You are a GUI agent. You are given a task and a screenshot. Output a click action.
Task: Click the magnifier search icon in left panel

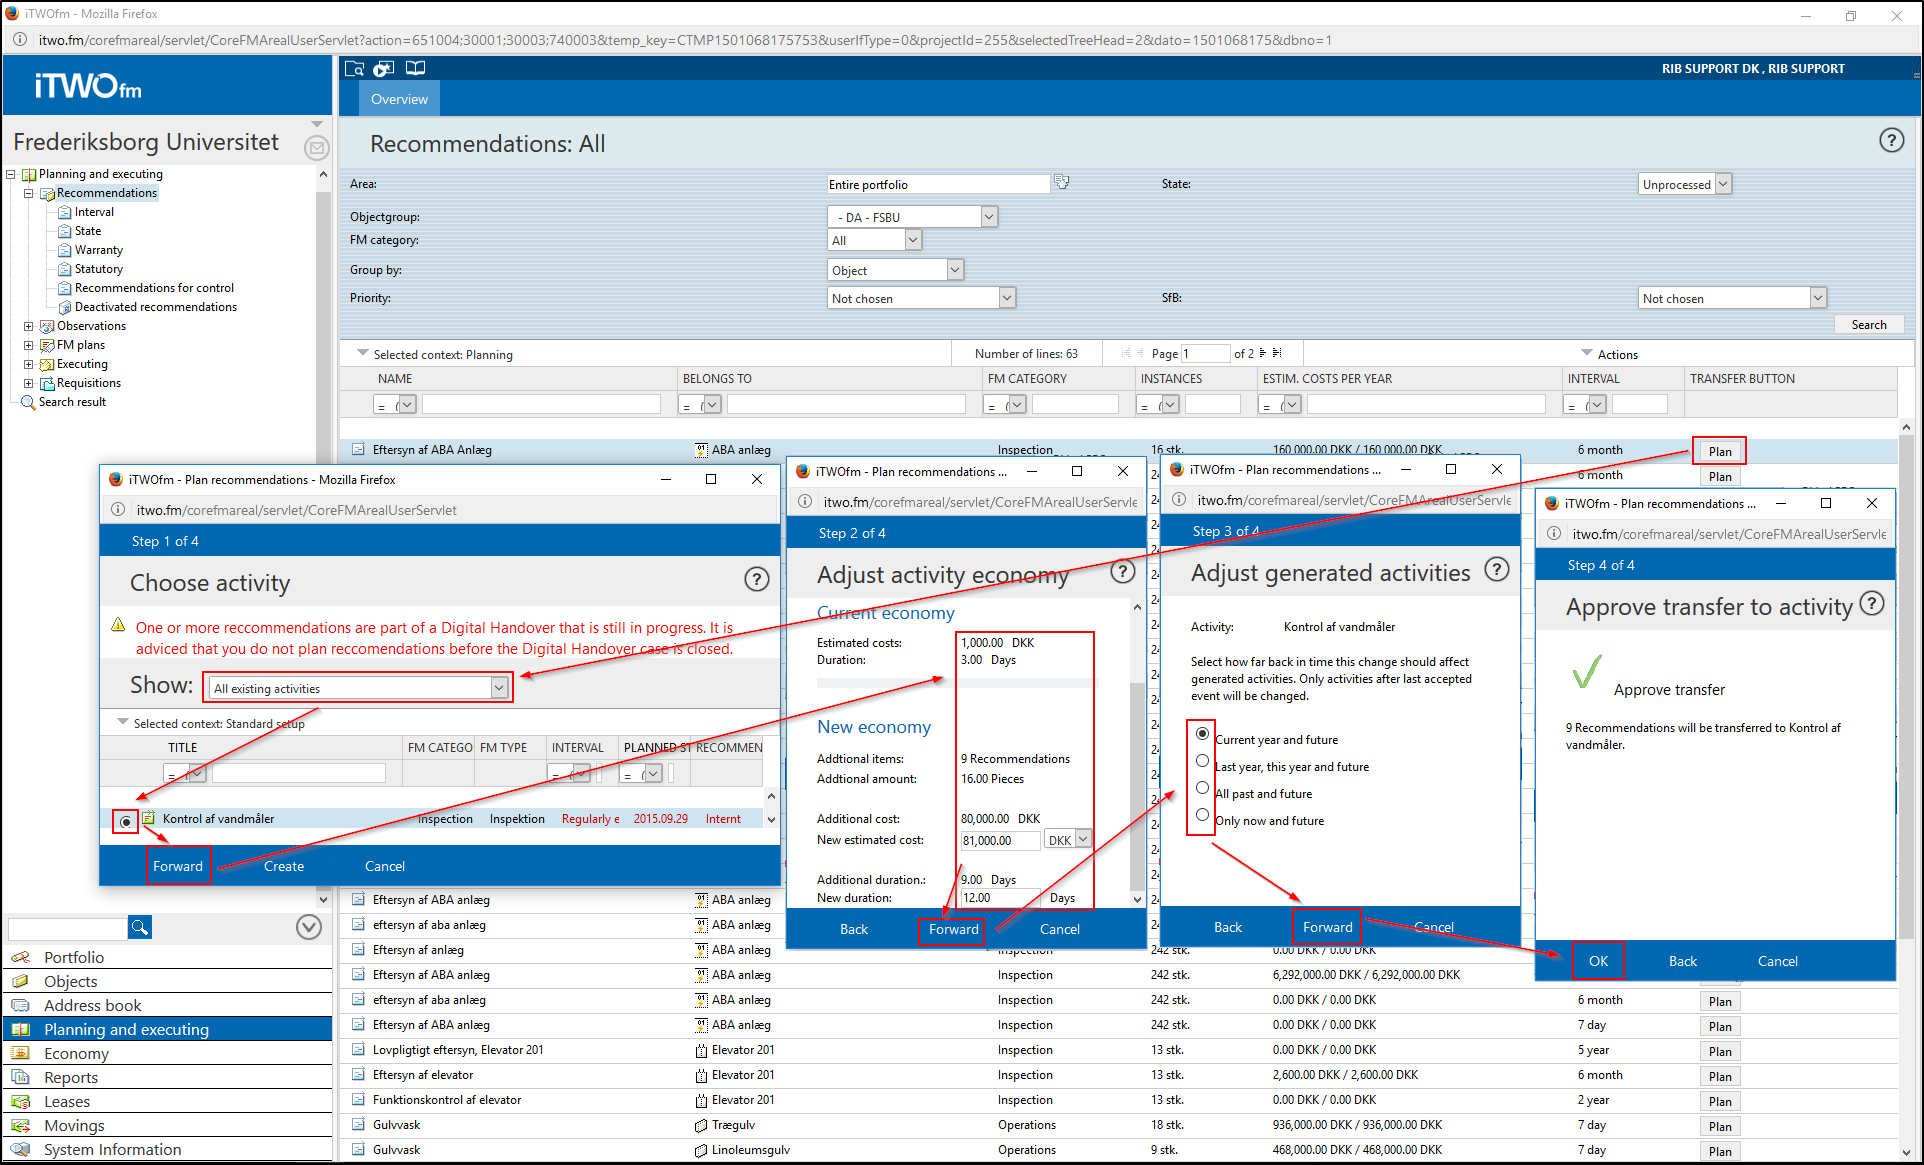click(x=140, y=927)
